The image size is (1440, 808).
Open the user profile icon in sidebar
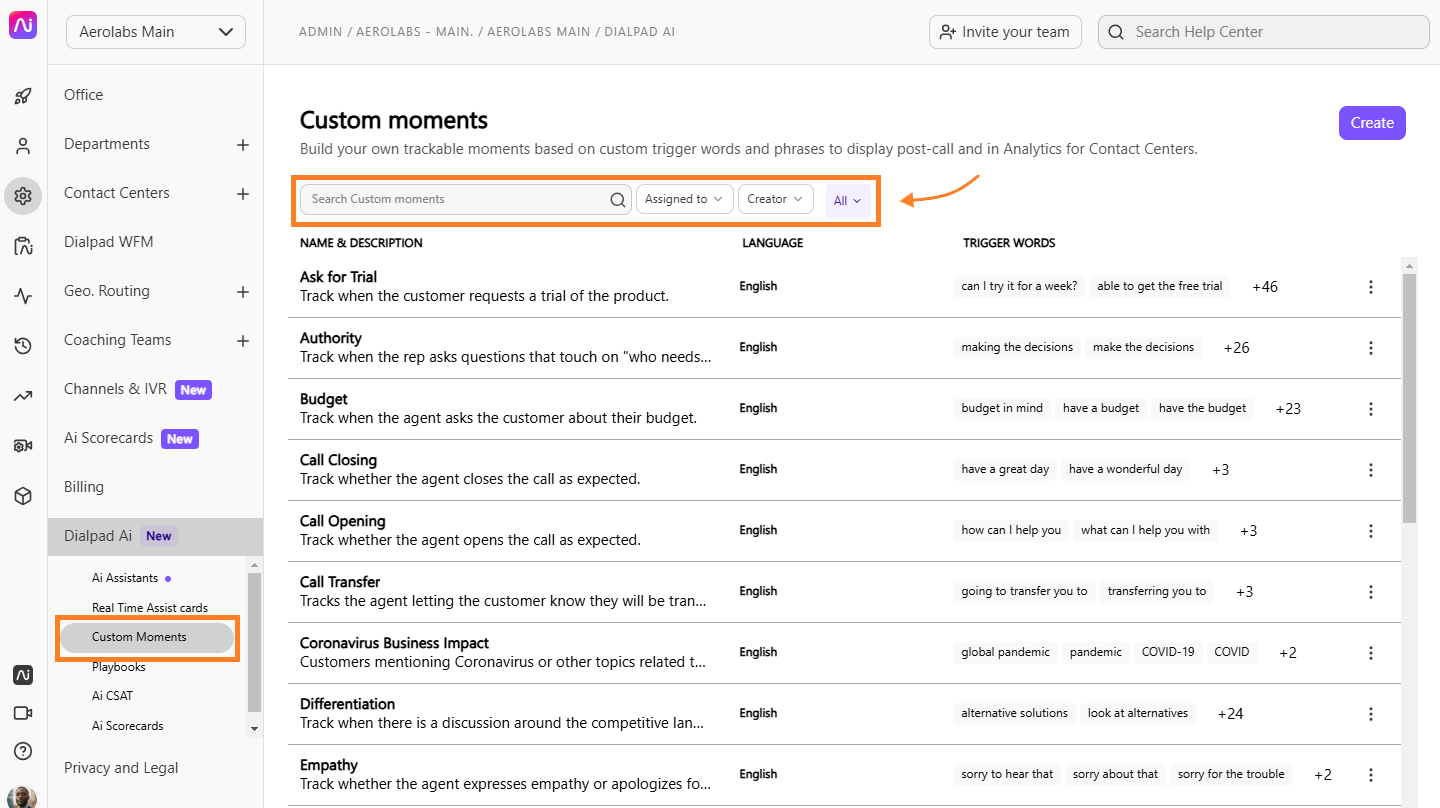[x=23, y=146]
